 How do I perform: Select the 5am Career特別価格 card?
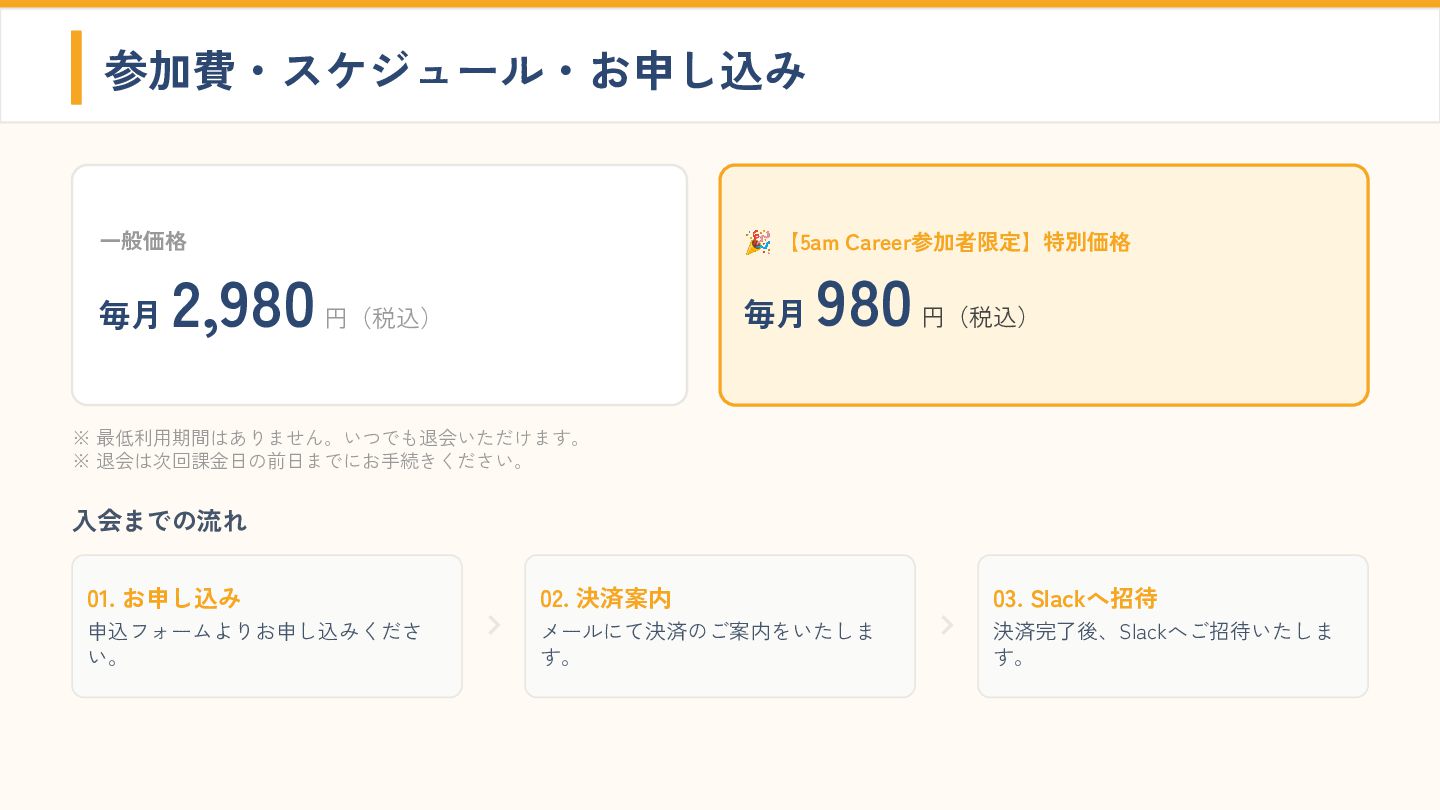(1043, 285)
